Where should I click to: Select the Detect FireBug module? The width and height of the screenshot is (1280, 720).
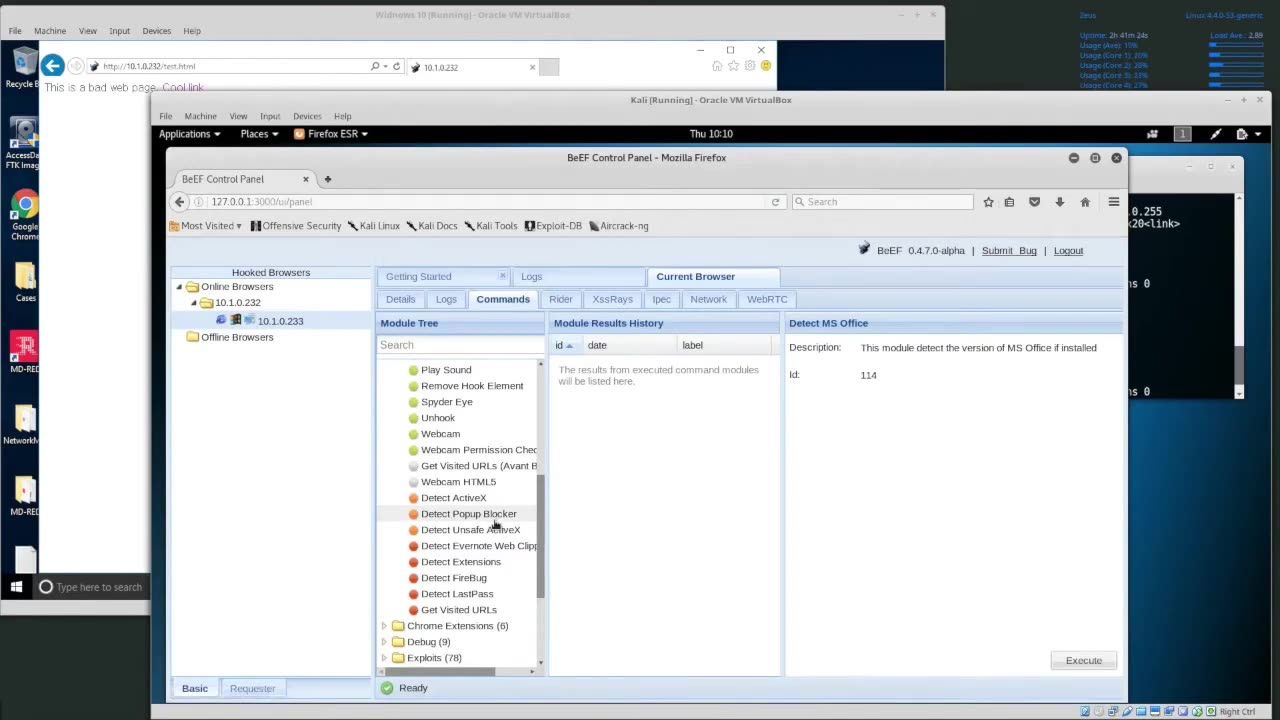point(454,578)
